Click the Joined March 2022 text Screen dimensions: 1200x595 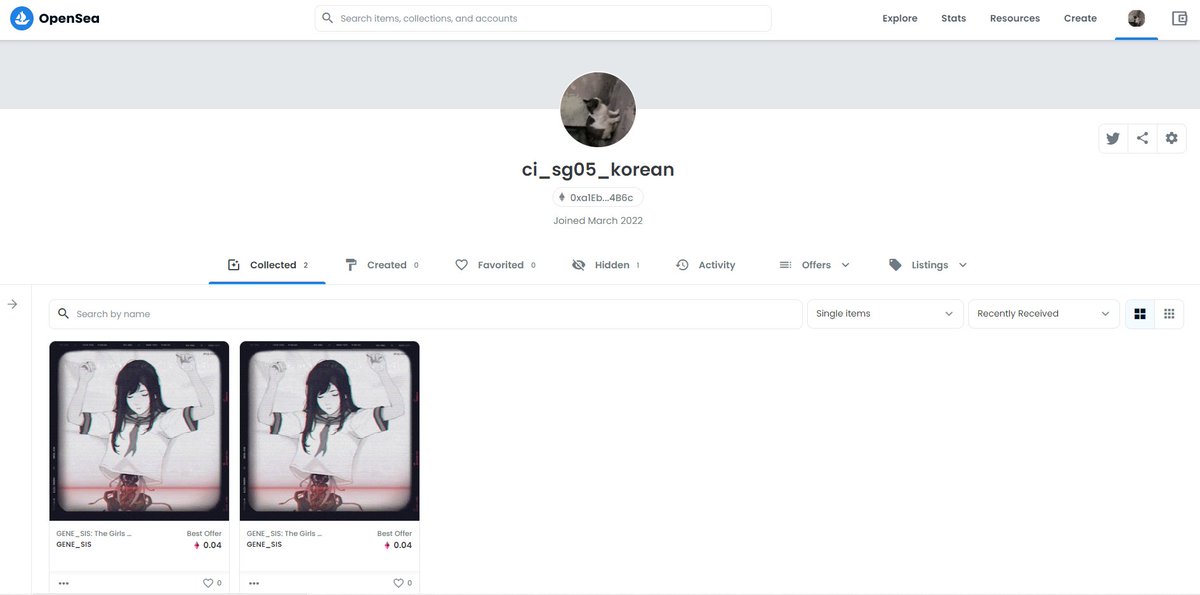598,220
